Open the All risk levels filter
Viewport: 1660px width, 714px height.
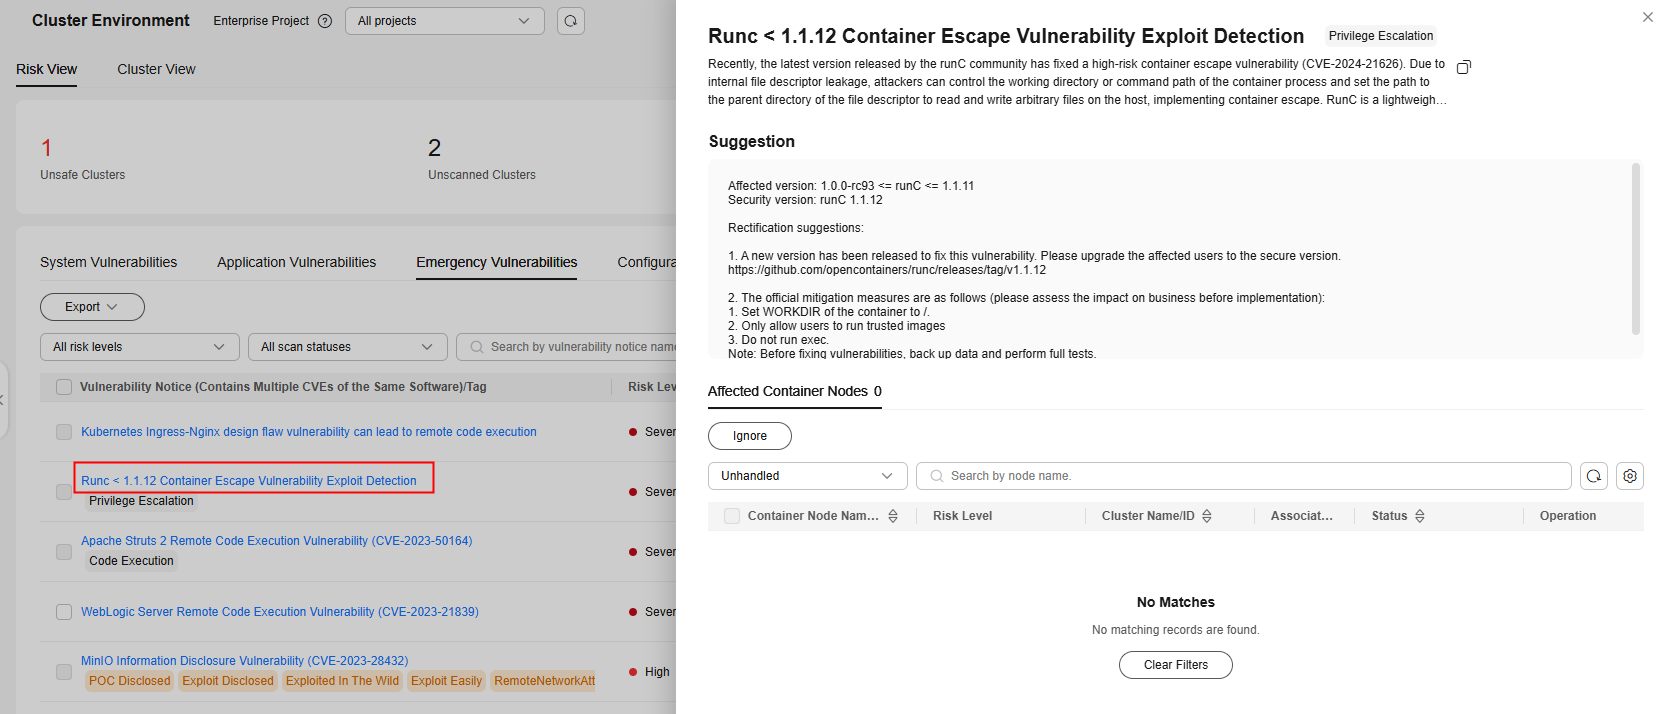click(140, 347)
